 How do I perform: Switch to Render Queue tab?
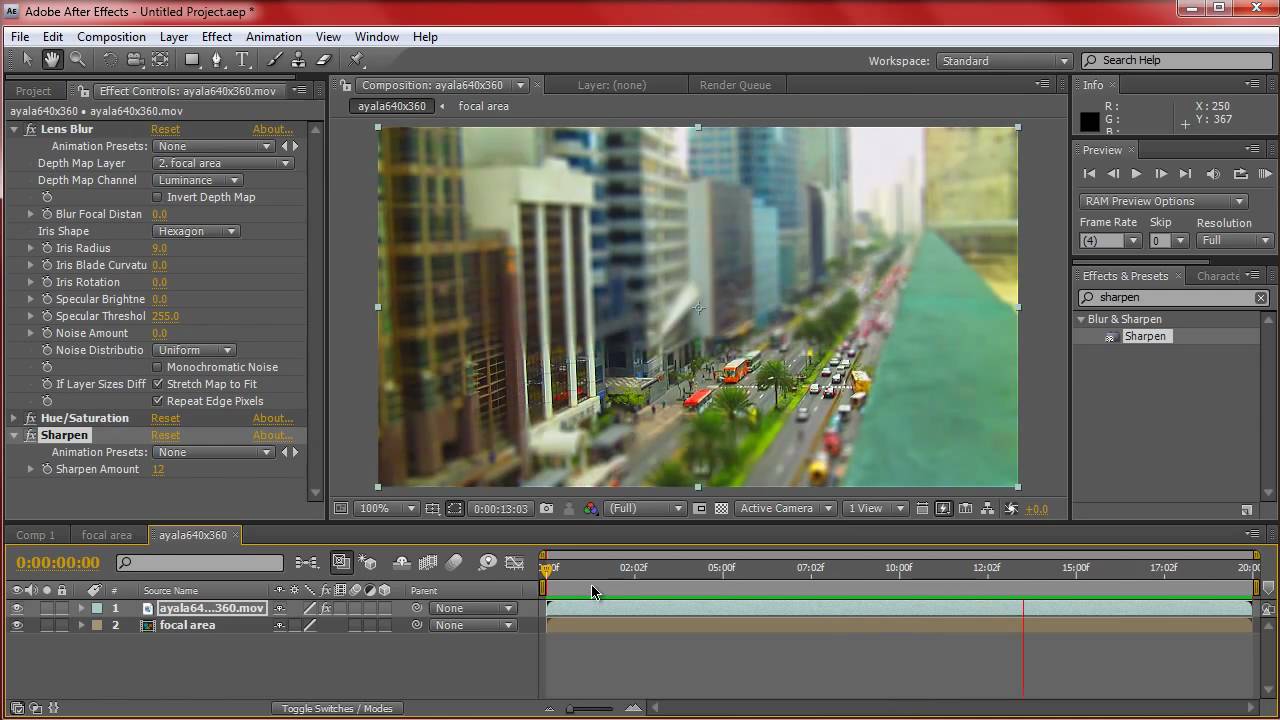point(735,85)
